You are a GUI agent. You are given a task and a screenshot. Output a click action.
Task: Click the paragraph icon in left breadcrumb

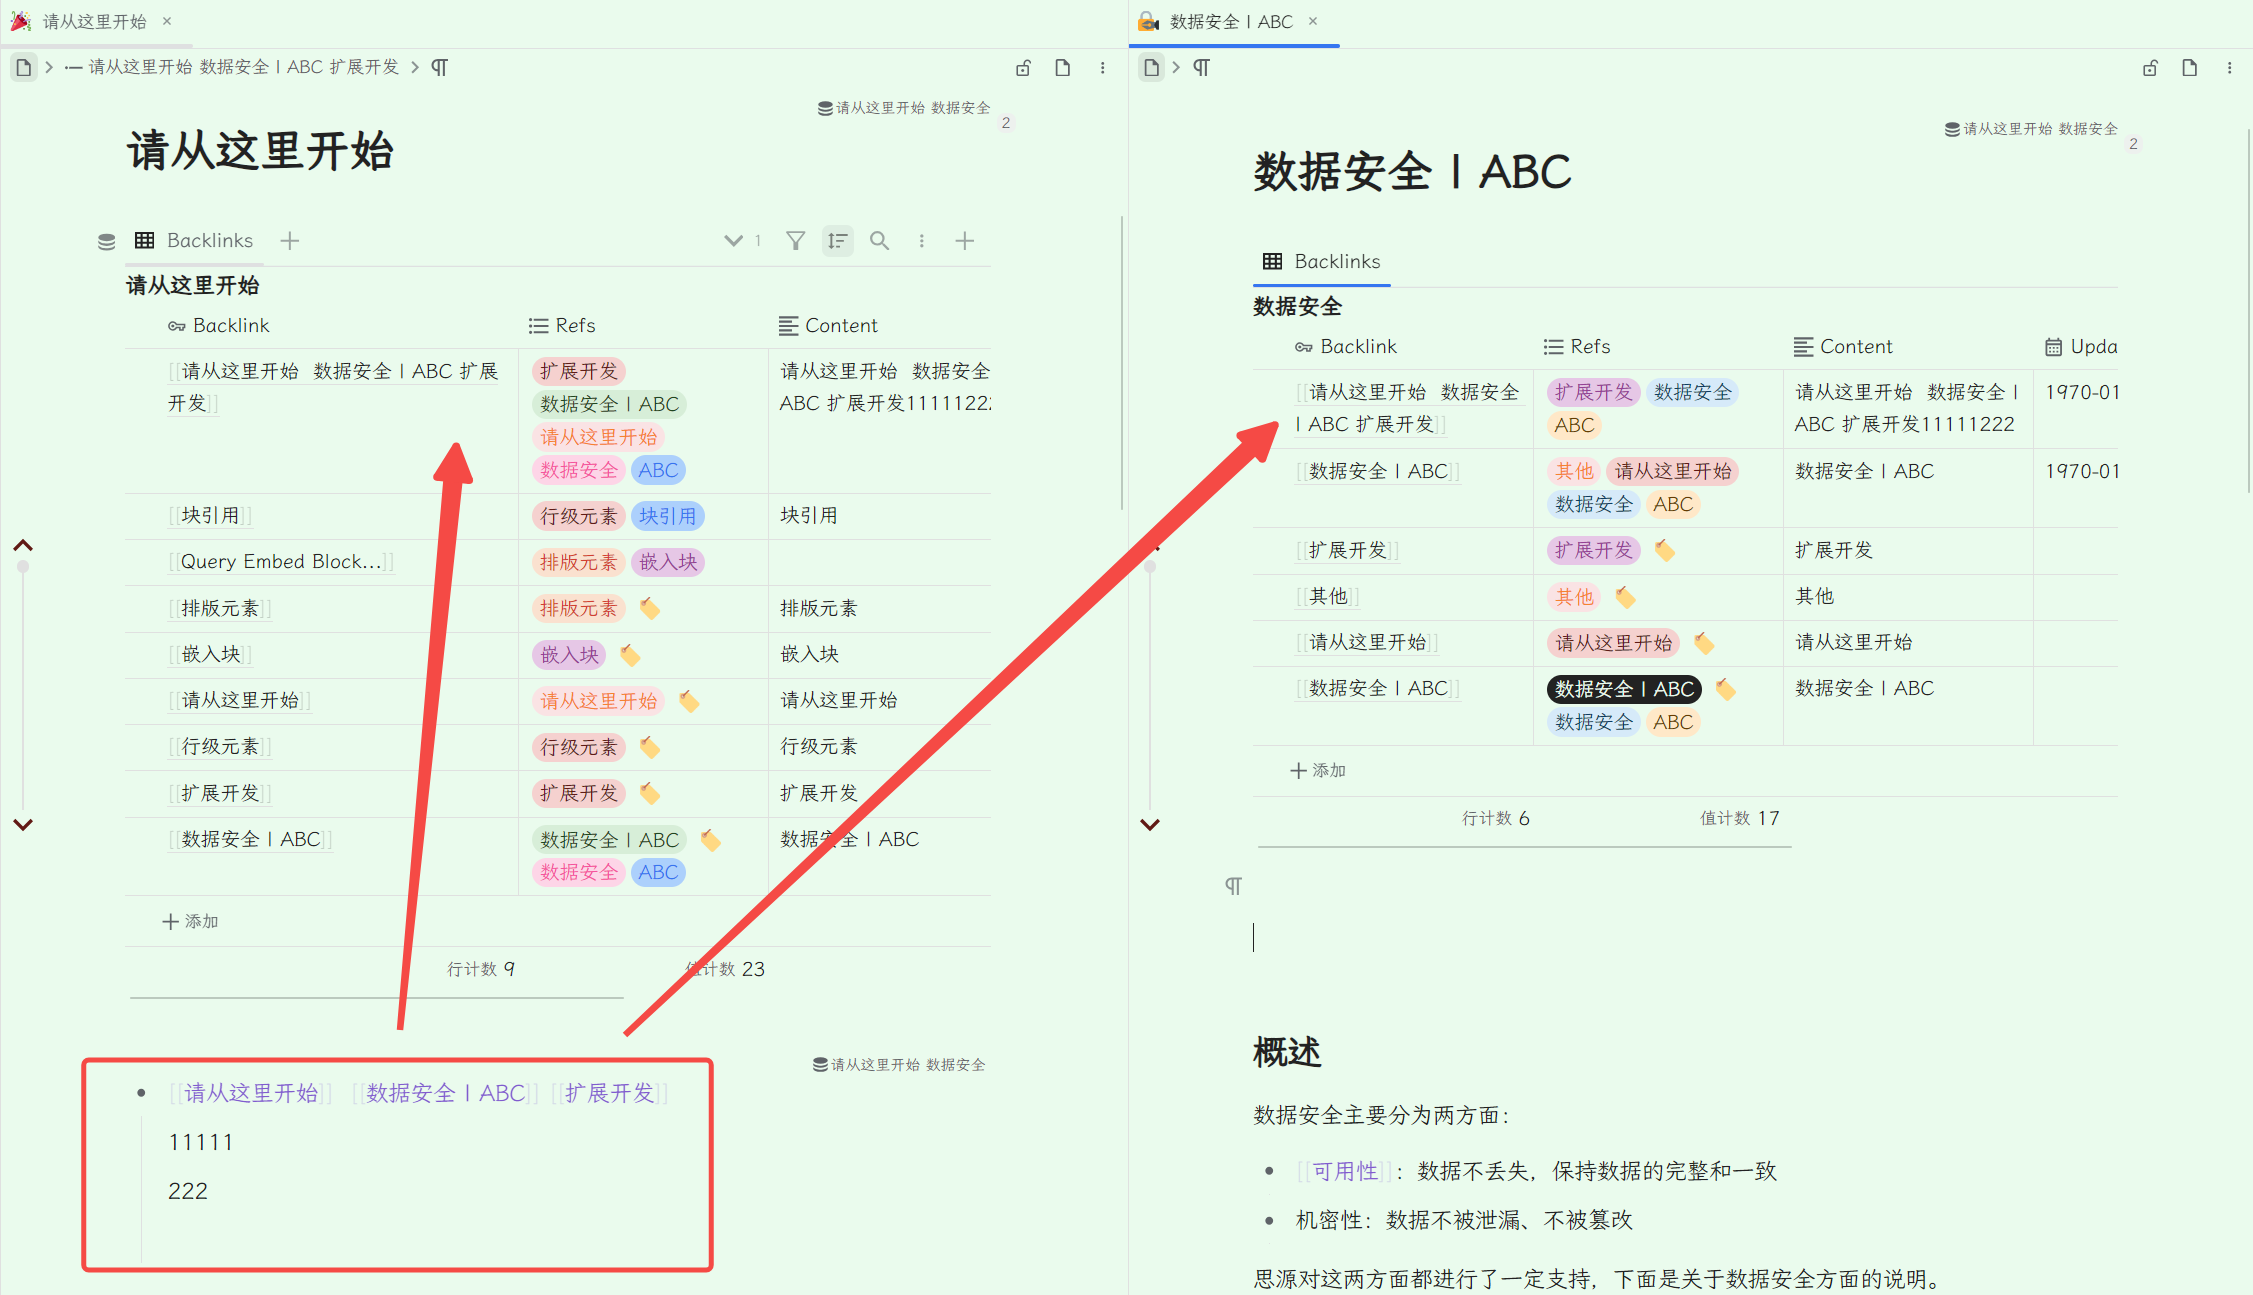tap(439, 67)
